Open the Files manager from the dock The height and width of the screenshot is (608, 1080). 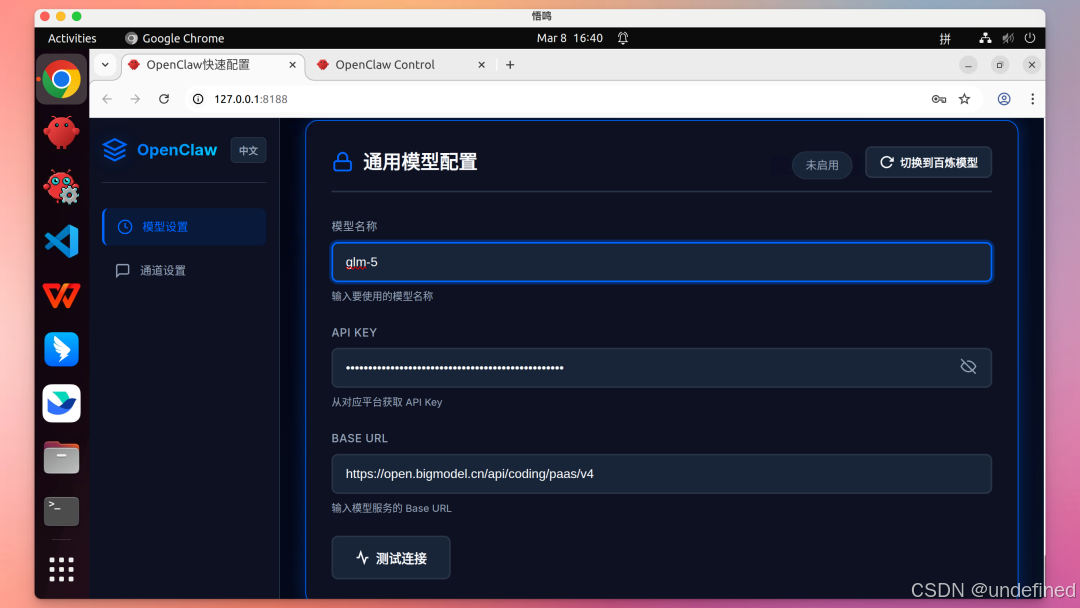(x=61, y=457)
